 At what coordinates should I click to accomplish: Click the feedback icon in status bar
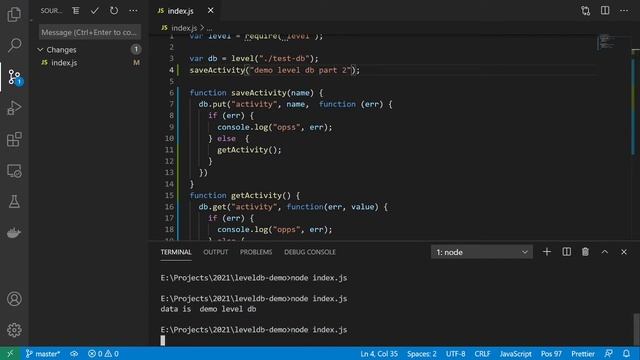point(609,353)
